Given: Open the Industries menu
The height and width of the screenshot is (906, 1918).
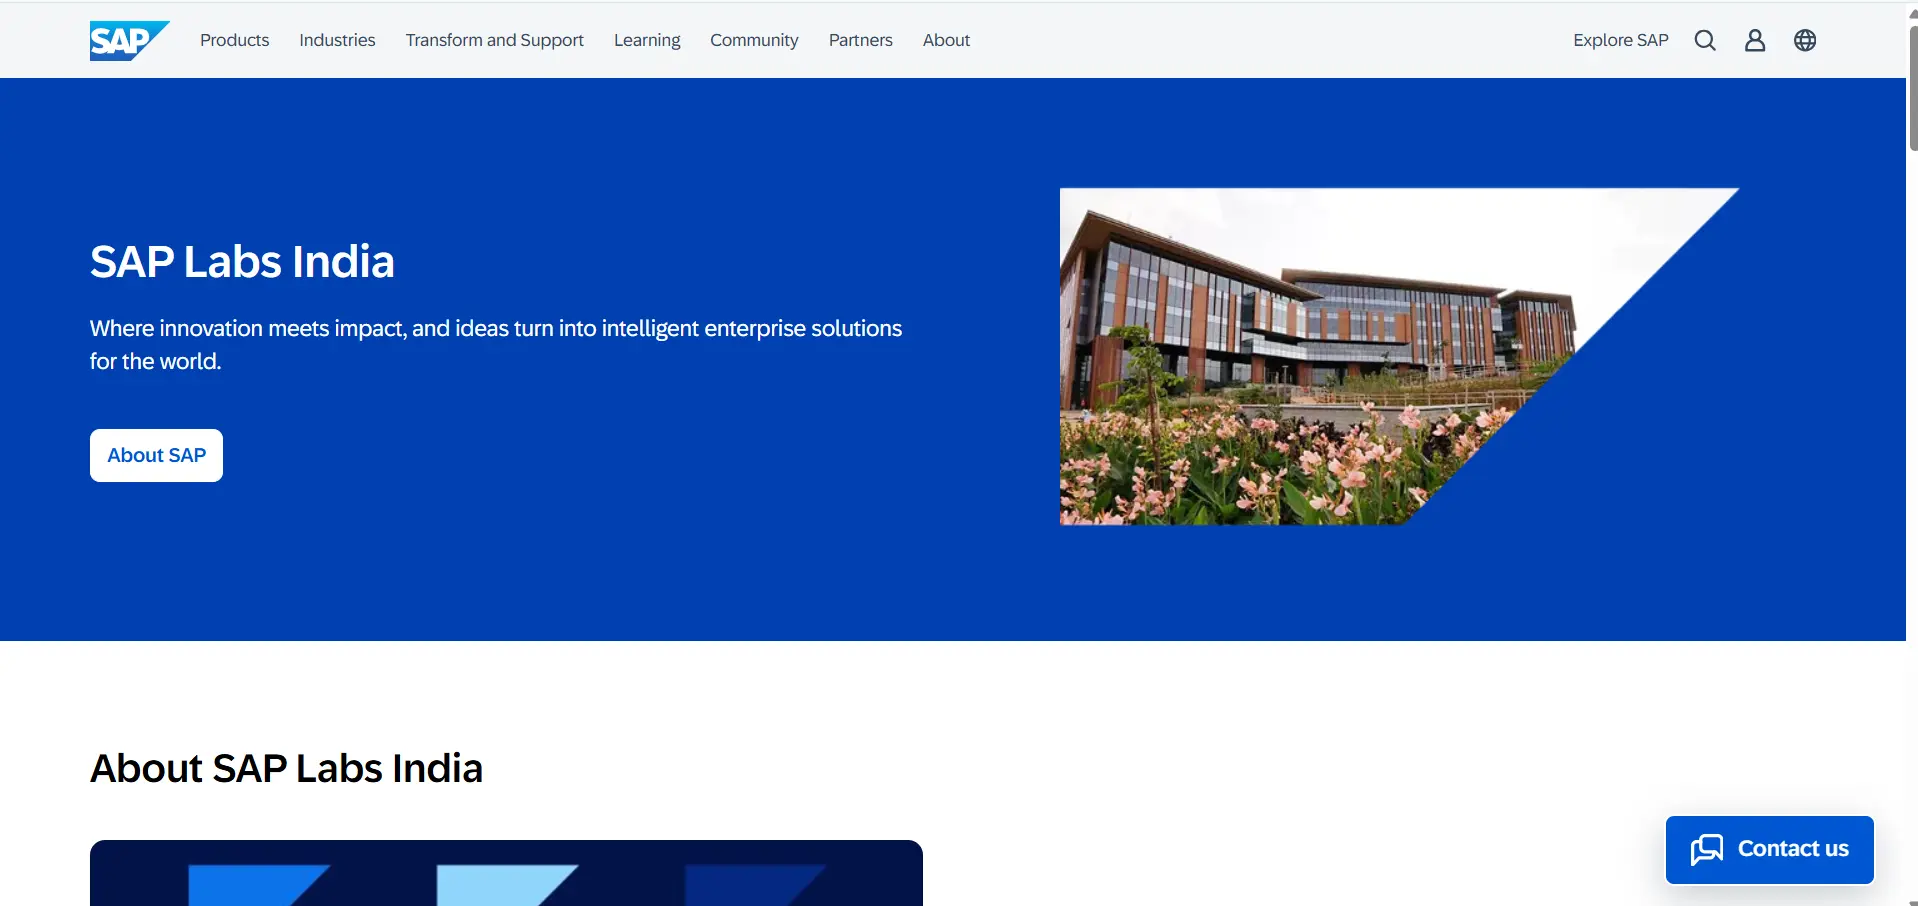Looking at the screenshot, I should (x=337, y=40).
